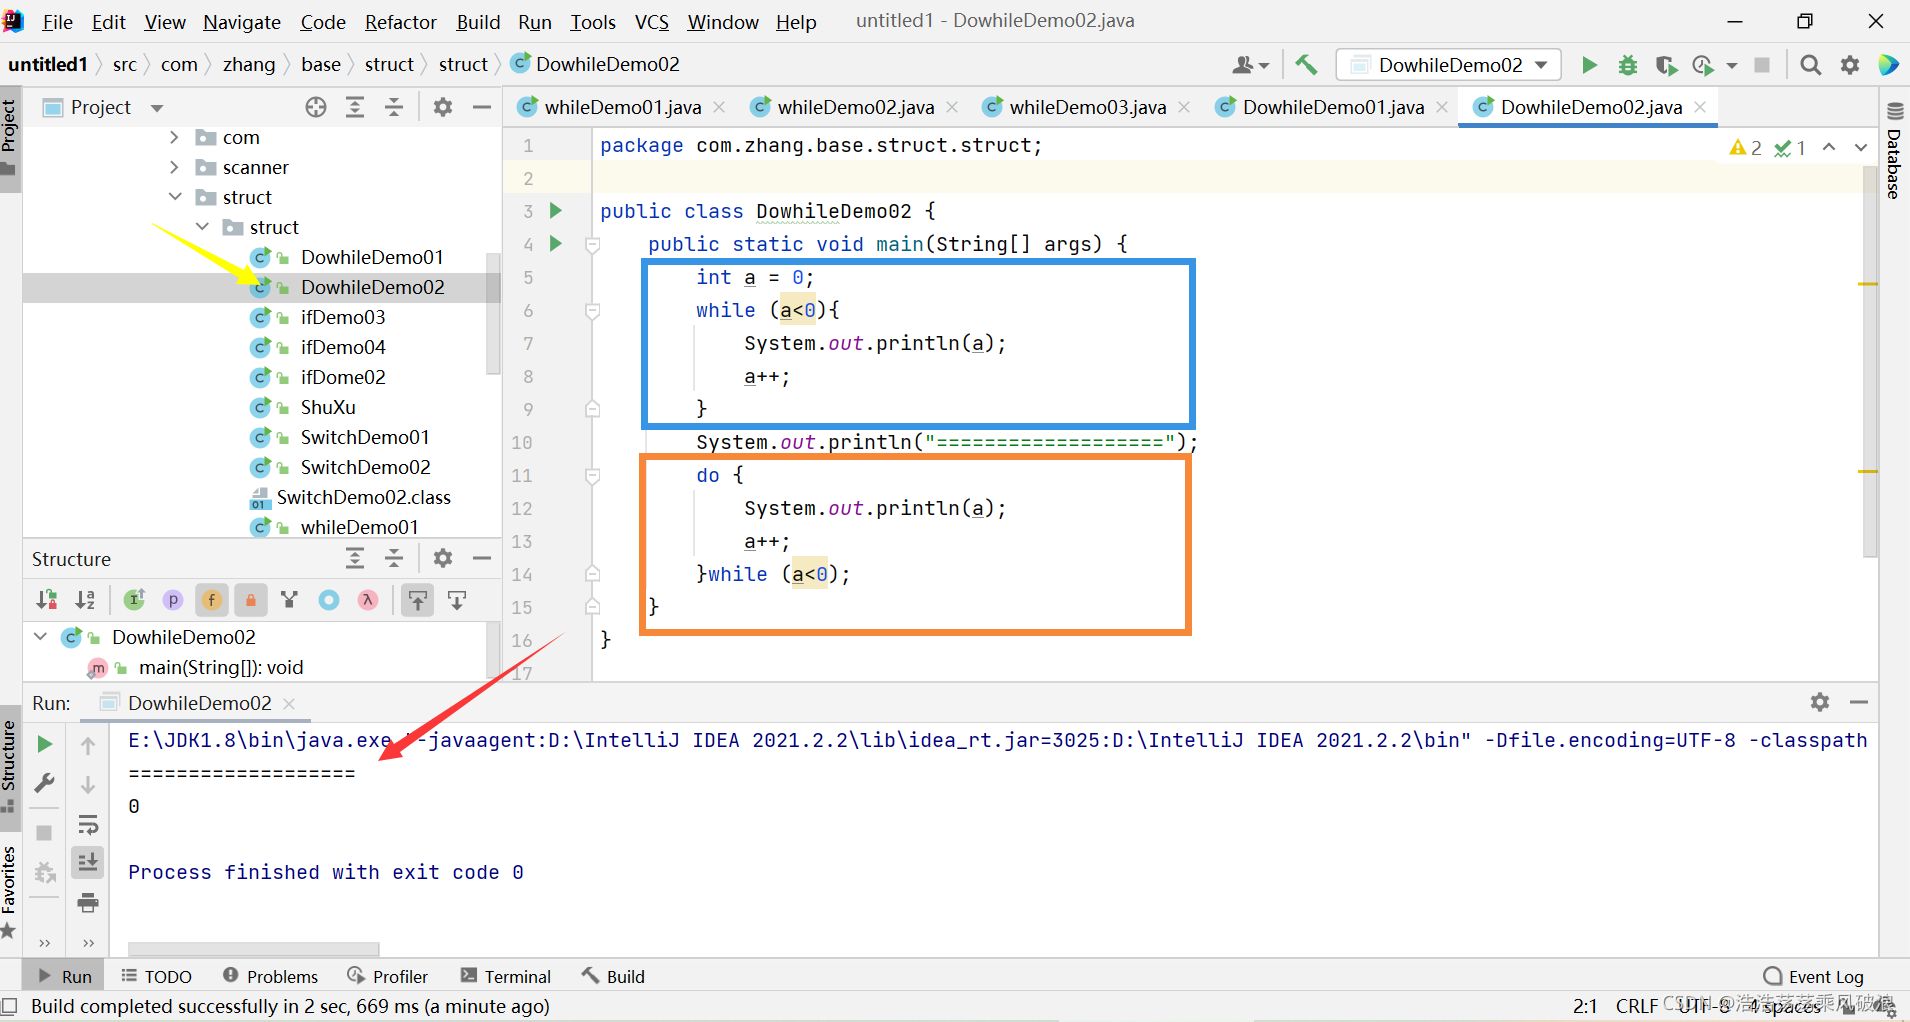Viewport: 1910px width, 1022px height.
Task: Toggle Scroll to End in Run console
Action: pos(88,862)
